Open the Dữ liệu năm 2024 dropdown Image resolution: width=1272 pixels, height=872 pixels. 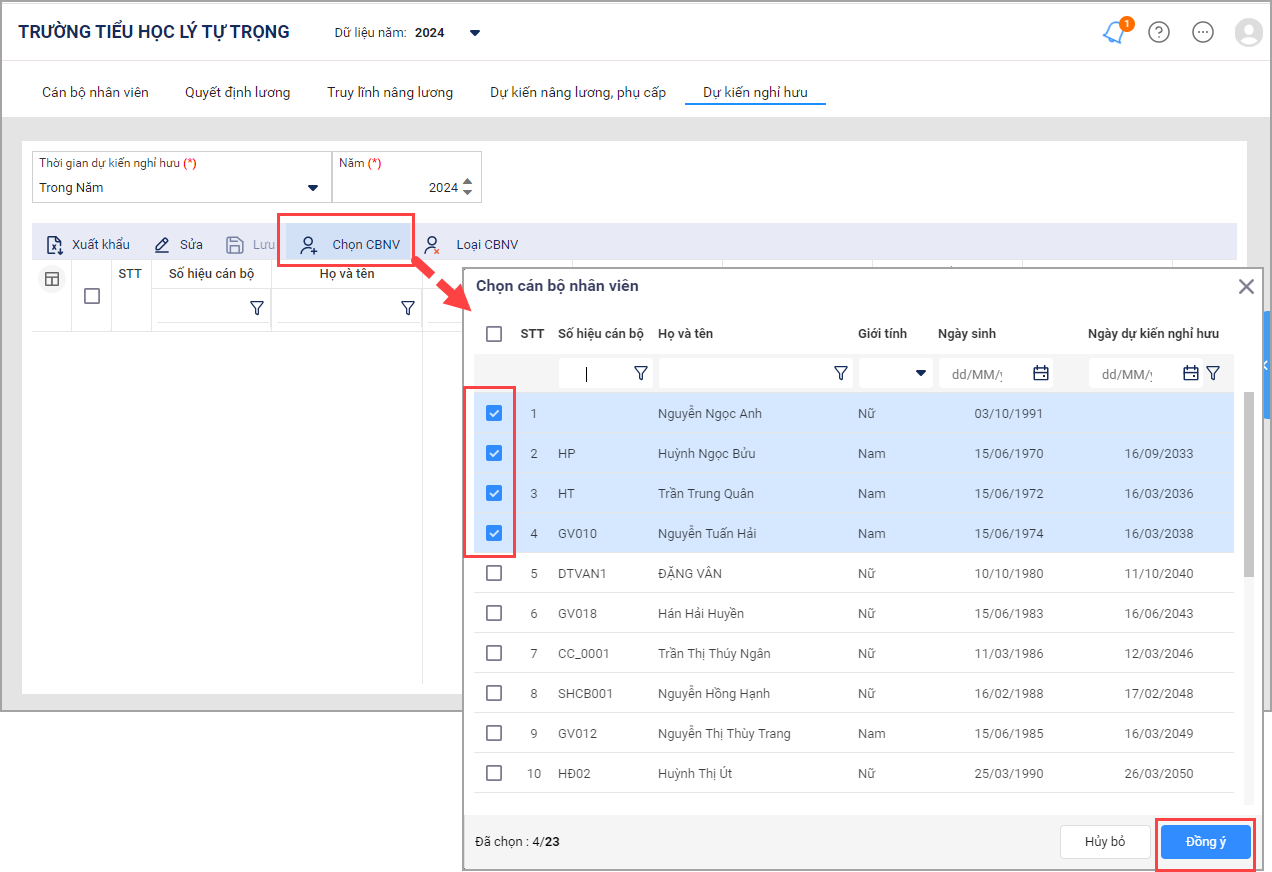(x=475, y=33)
